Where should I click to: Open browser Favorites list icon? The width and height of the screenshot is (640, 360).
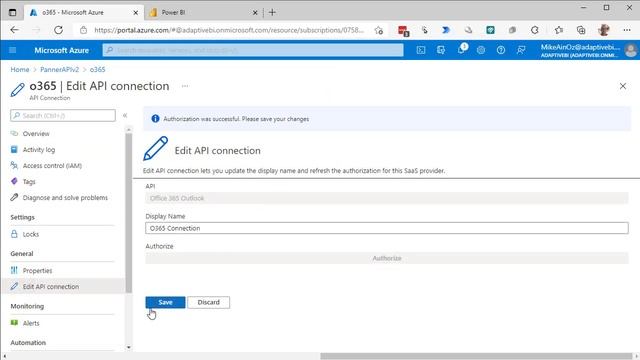[559, 30]
